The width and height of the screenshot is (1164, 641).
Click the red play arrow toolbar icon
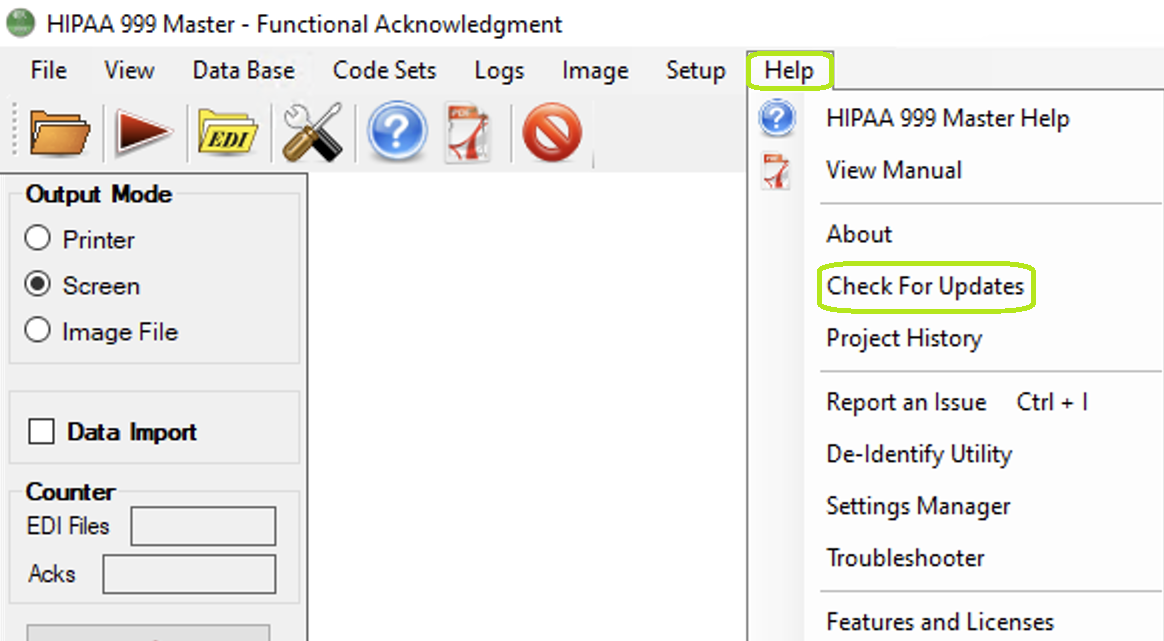point(143,132)
